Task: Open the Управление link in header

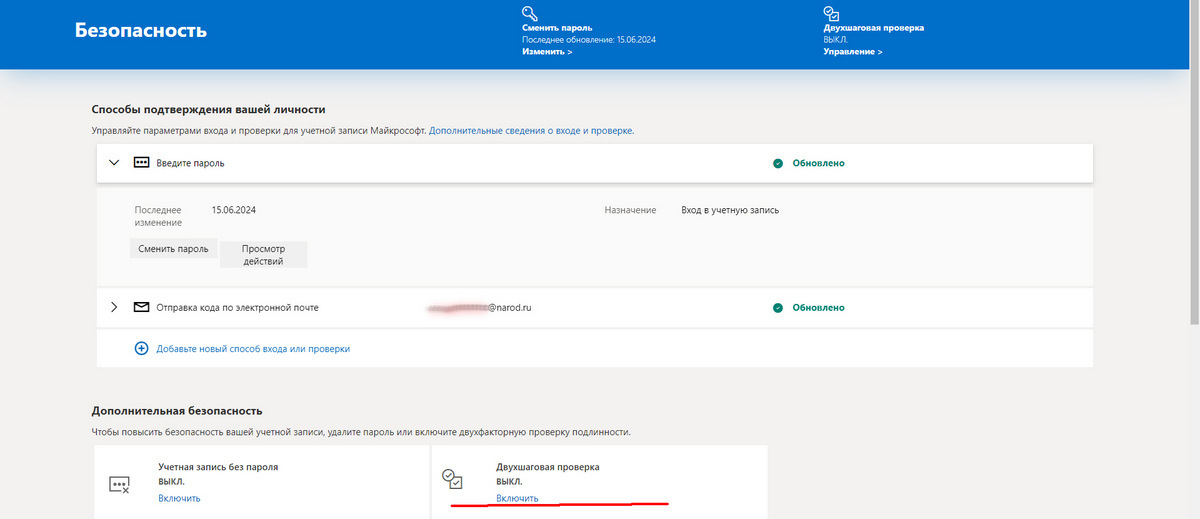Action: click(x=852, y=51)
